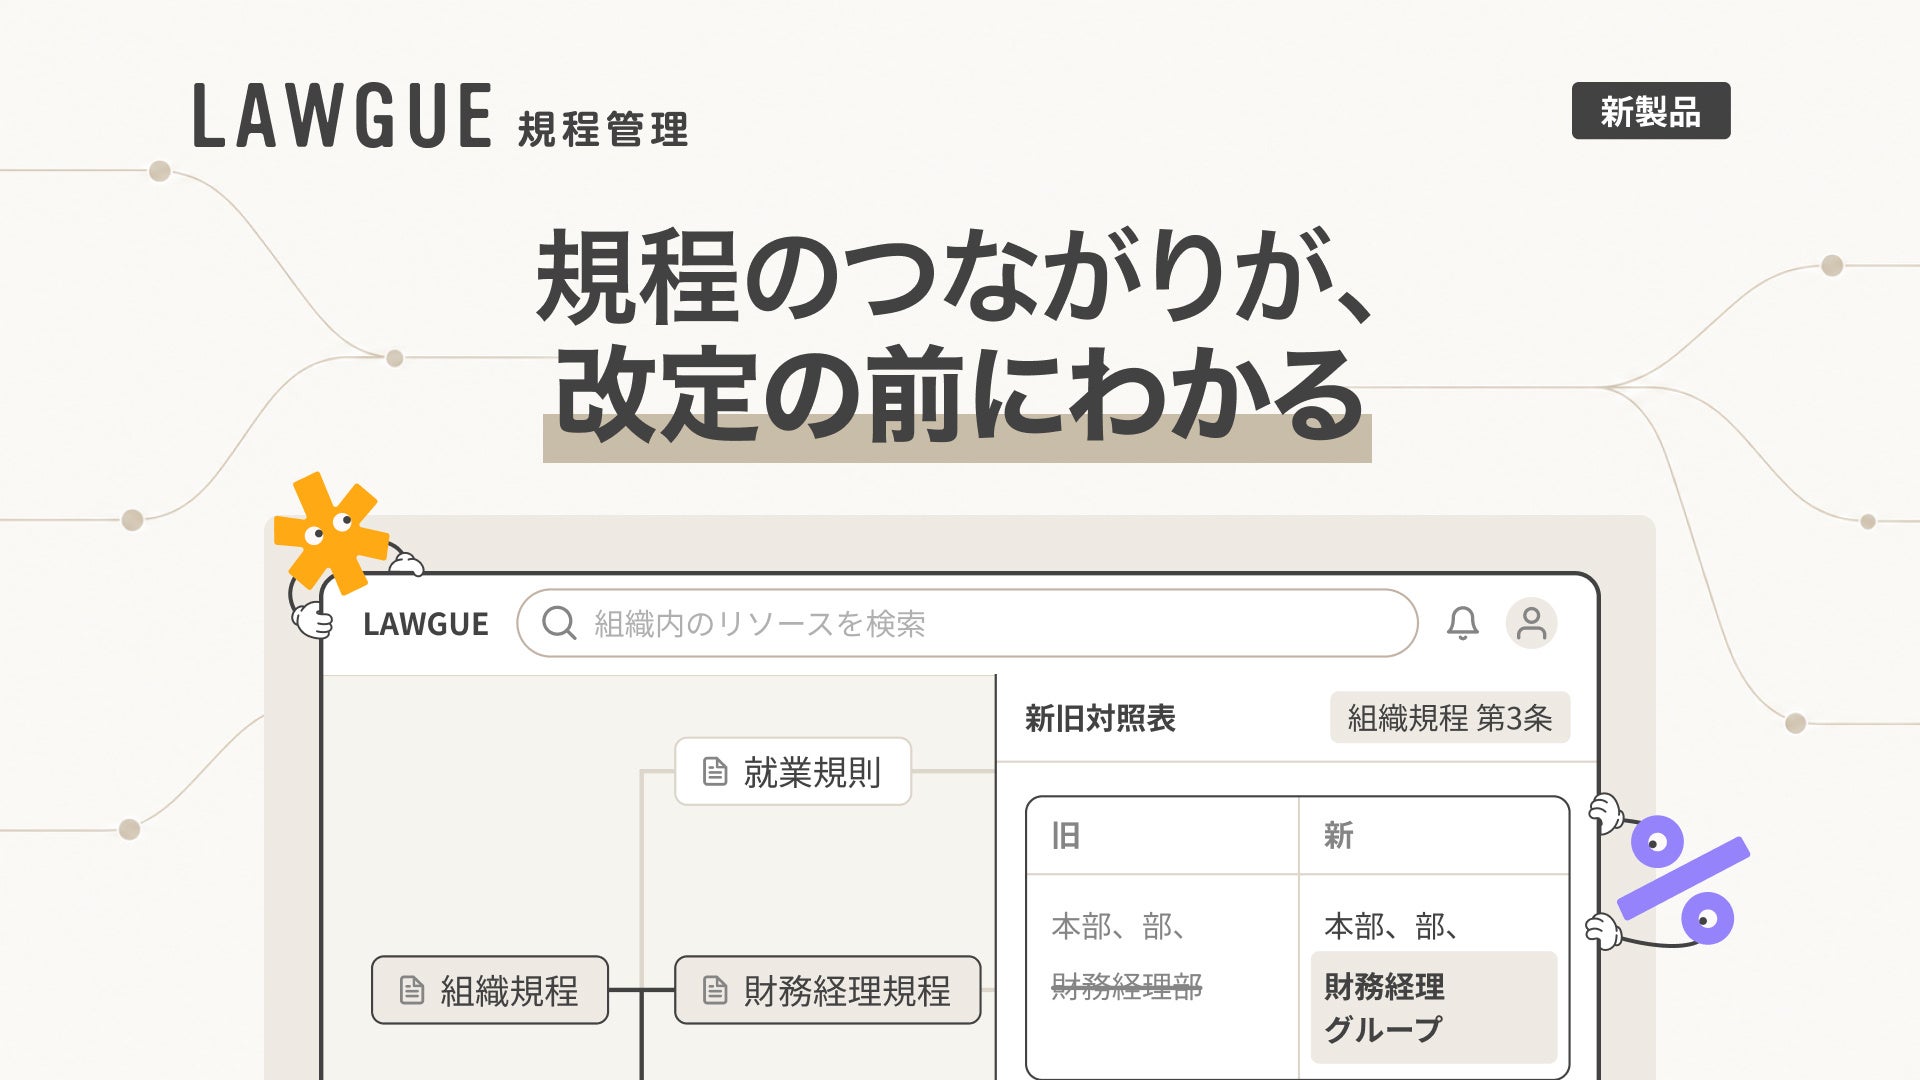This screenshot has width=1920, height=1080.
Task: Click the 新製品 badge
Action: [1651, 110]
